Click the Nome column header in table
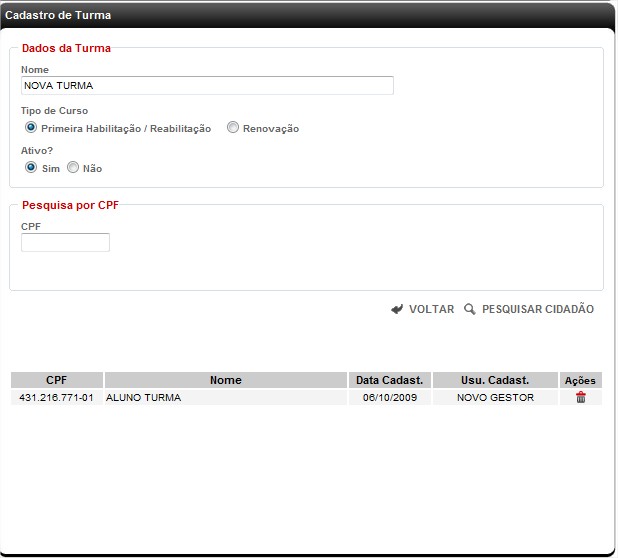 pyautogui.click(x=225, y=380)
